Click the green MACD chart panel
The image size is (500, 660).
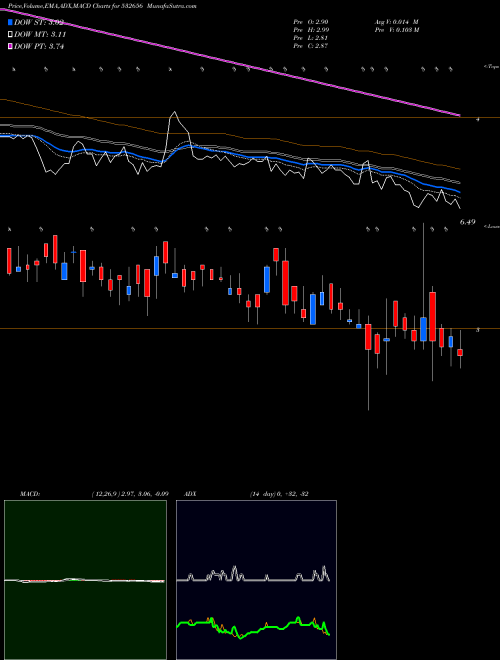pyautogui.click(x=85, y=580)
